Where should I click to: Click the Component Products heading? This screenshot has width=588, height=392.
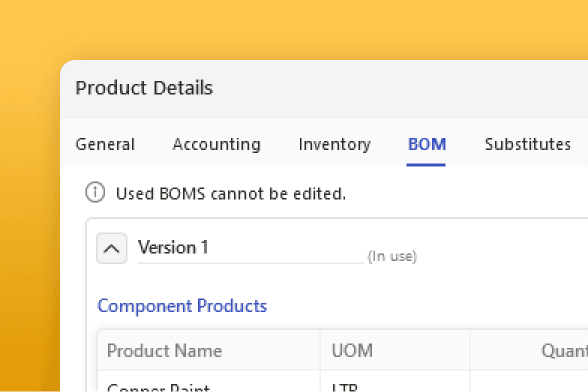point(182,306)
